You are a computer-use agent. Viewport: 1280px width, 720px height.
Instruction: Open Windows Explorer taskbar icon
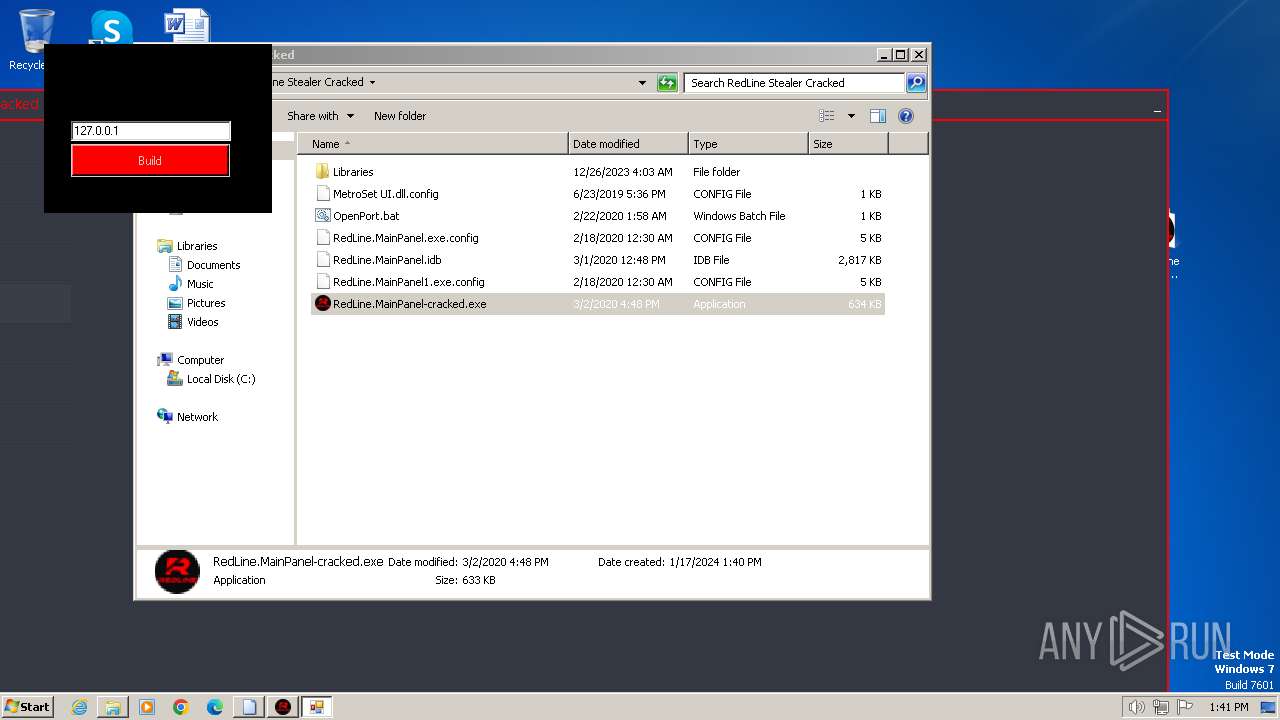(112, 707)
